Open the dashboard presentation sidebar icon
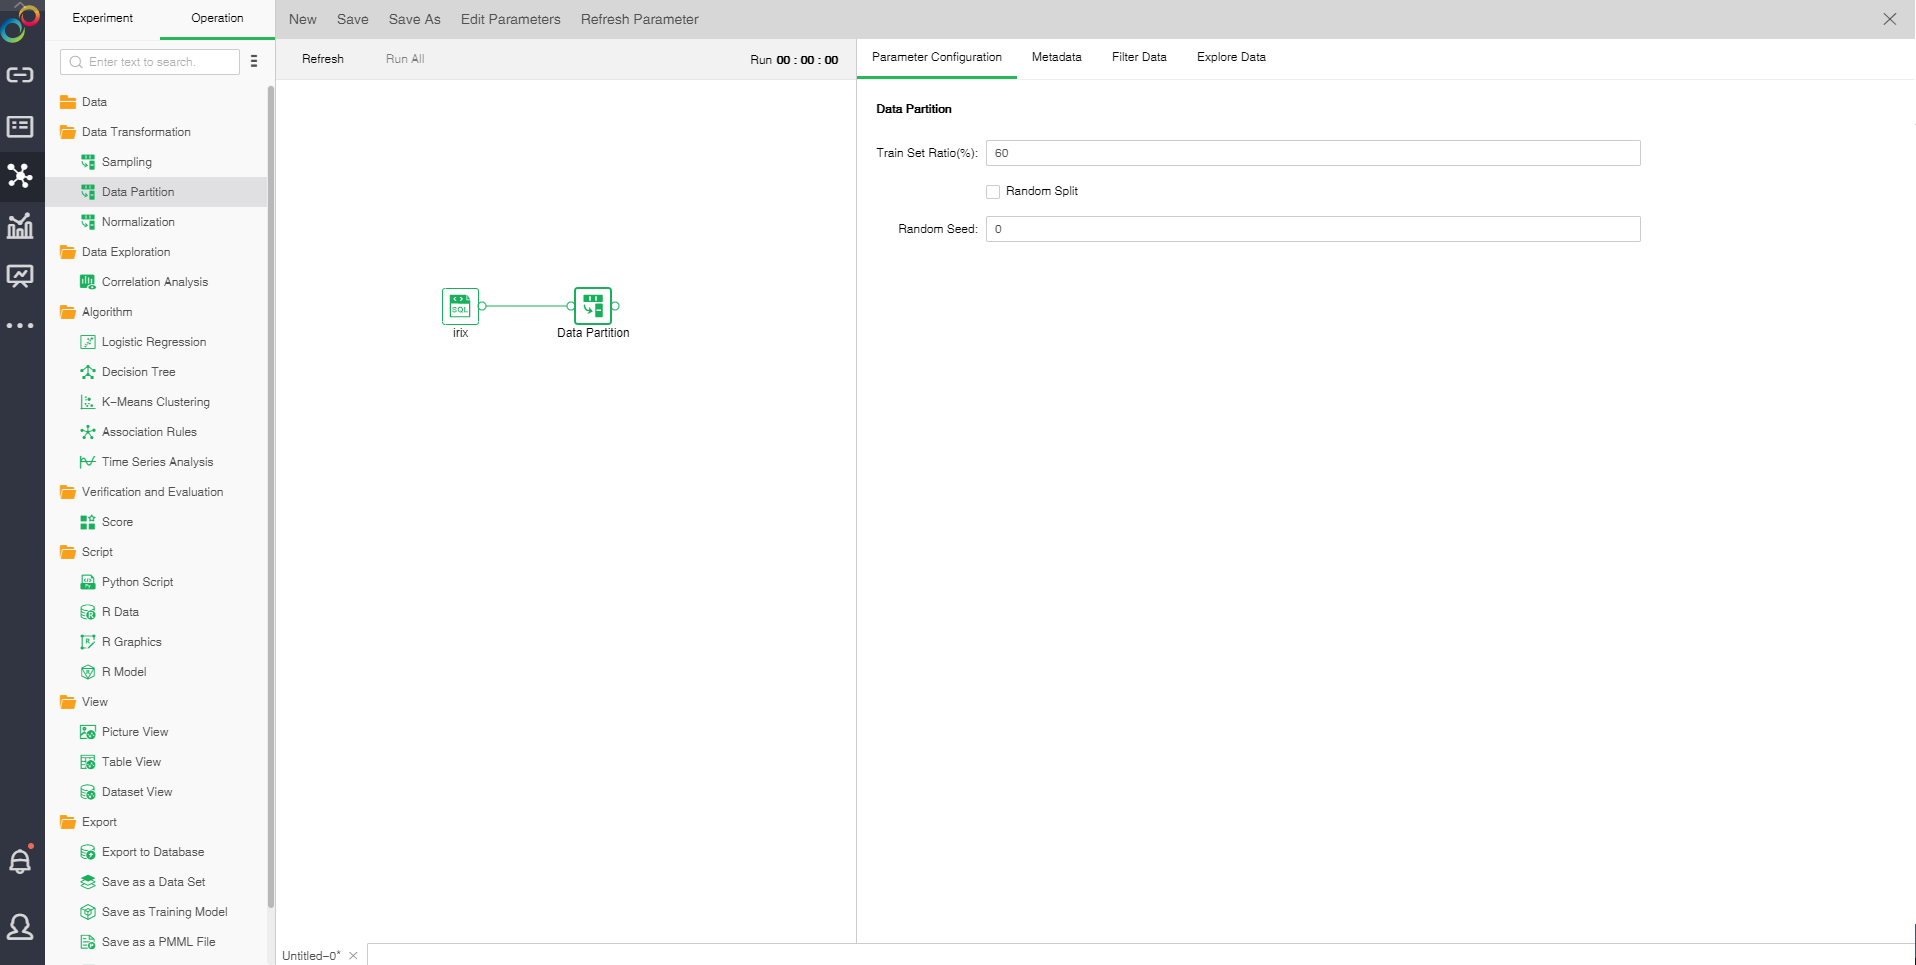This screenshot has width=1916, height=965. pyautogui.click(x=20, y=276)
